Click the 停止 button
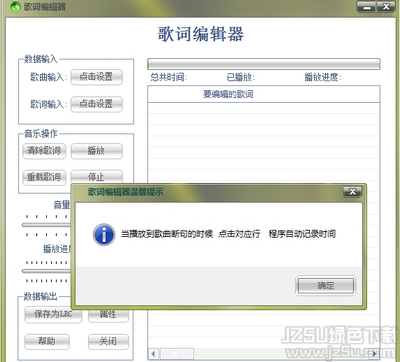 (96, 176)
